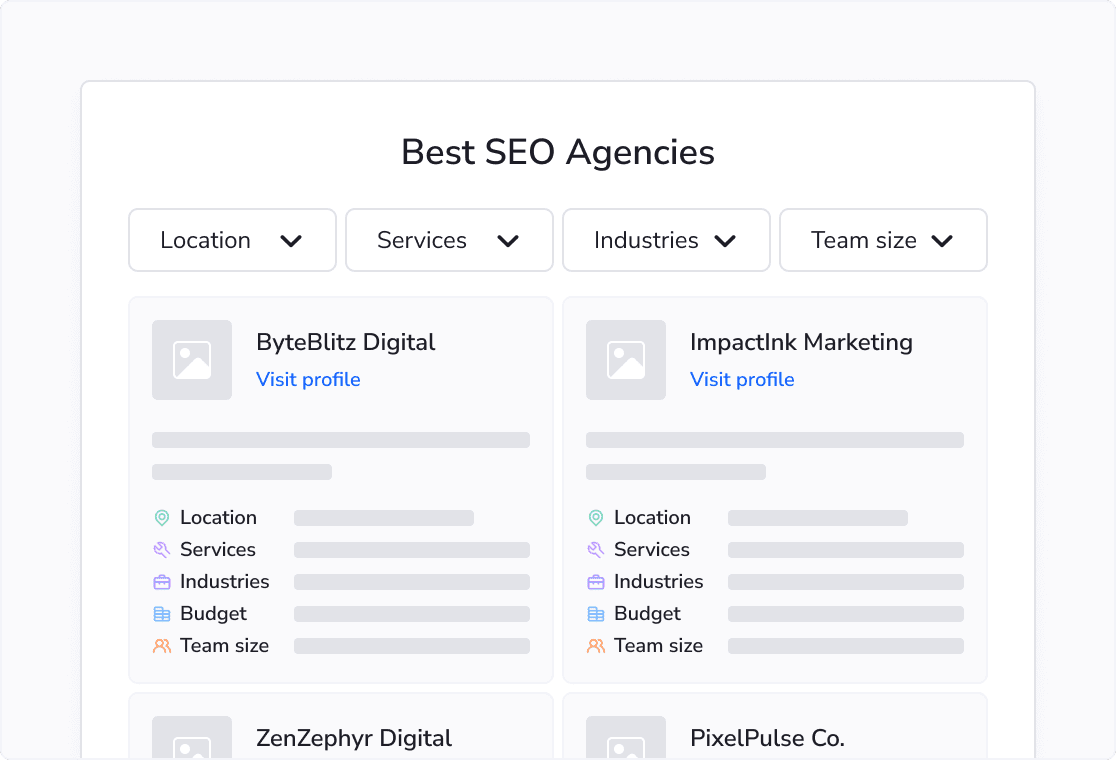
Task: Visit profile link for ImpactInk Marketing
Action: (x=742, y=379)
